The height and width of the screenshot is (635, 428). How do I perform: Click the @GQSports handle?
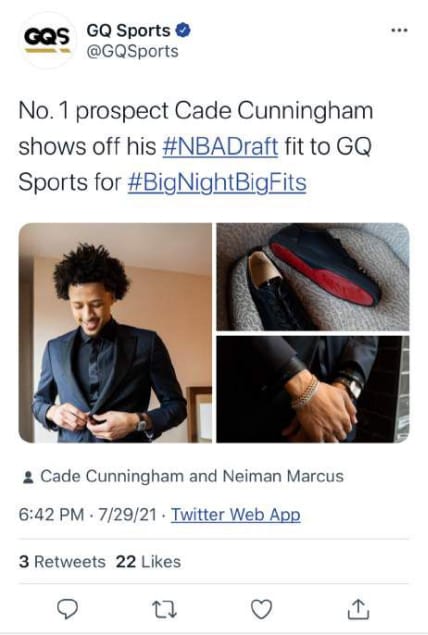132,51
